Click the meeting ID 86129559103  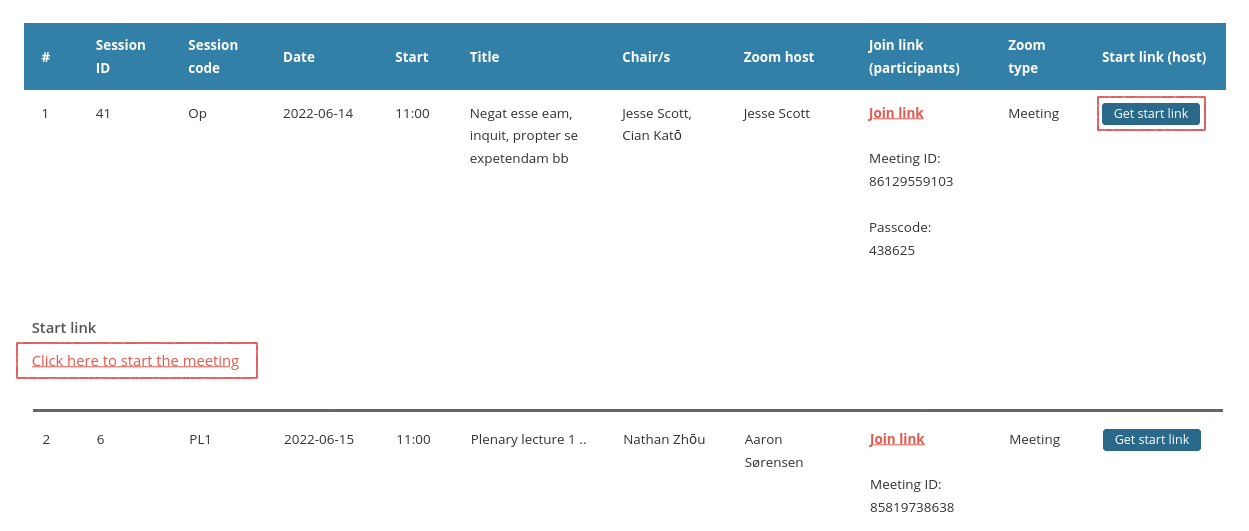point(910,182)
